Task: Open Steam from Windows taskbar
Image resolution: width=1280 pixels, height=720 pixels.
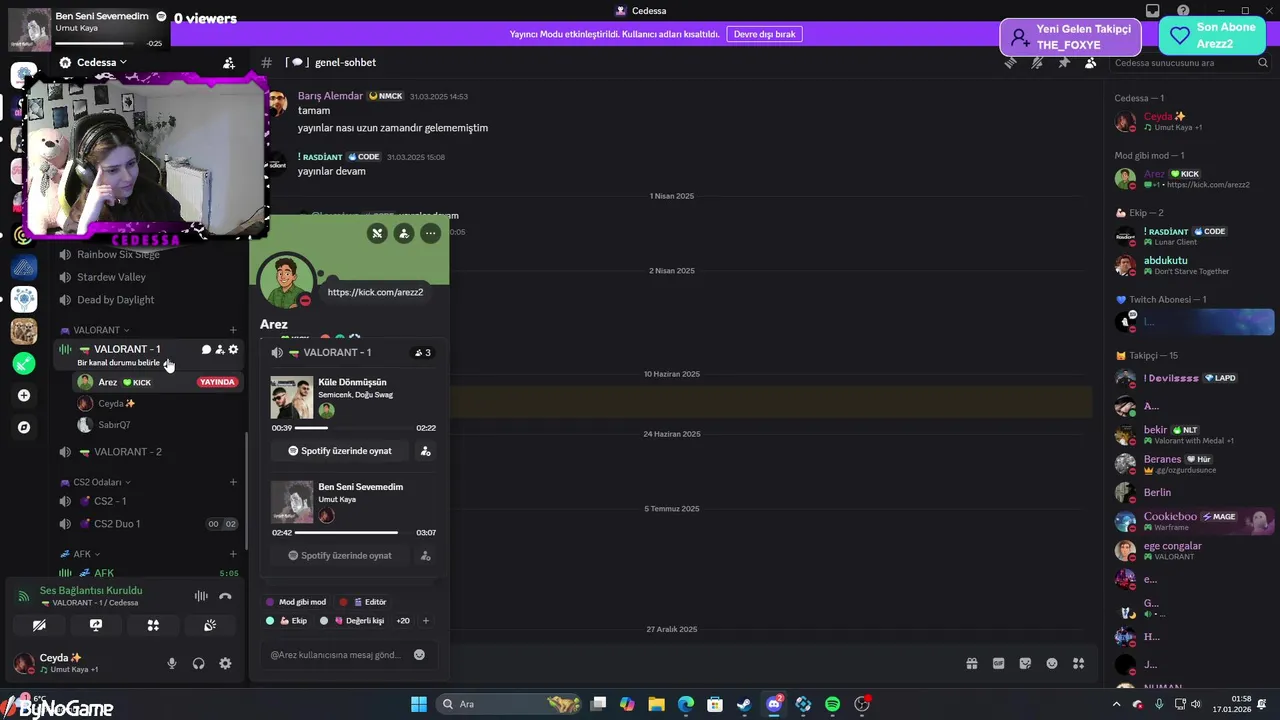Action: point(744,704)
